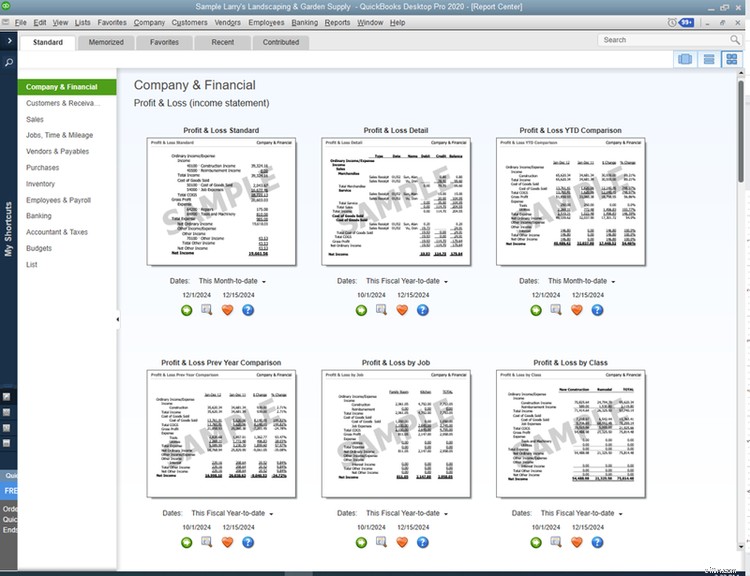Switch to carousel view
This screenshot has height=576, width=750.
tap(685, 60)
